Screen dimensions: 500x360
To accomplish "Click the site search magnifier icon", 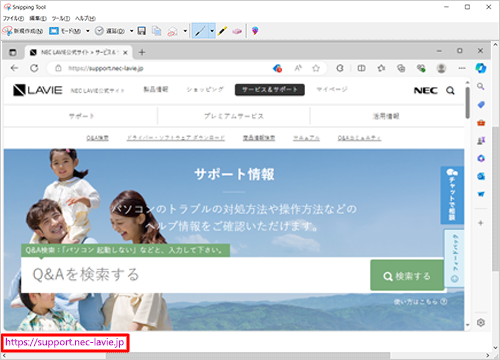I will [450, 90].
